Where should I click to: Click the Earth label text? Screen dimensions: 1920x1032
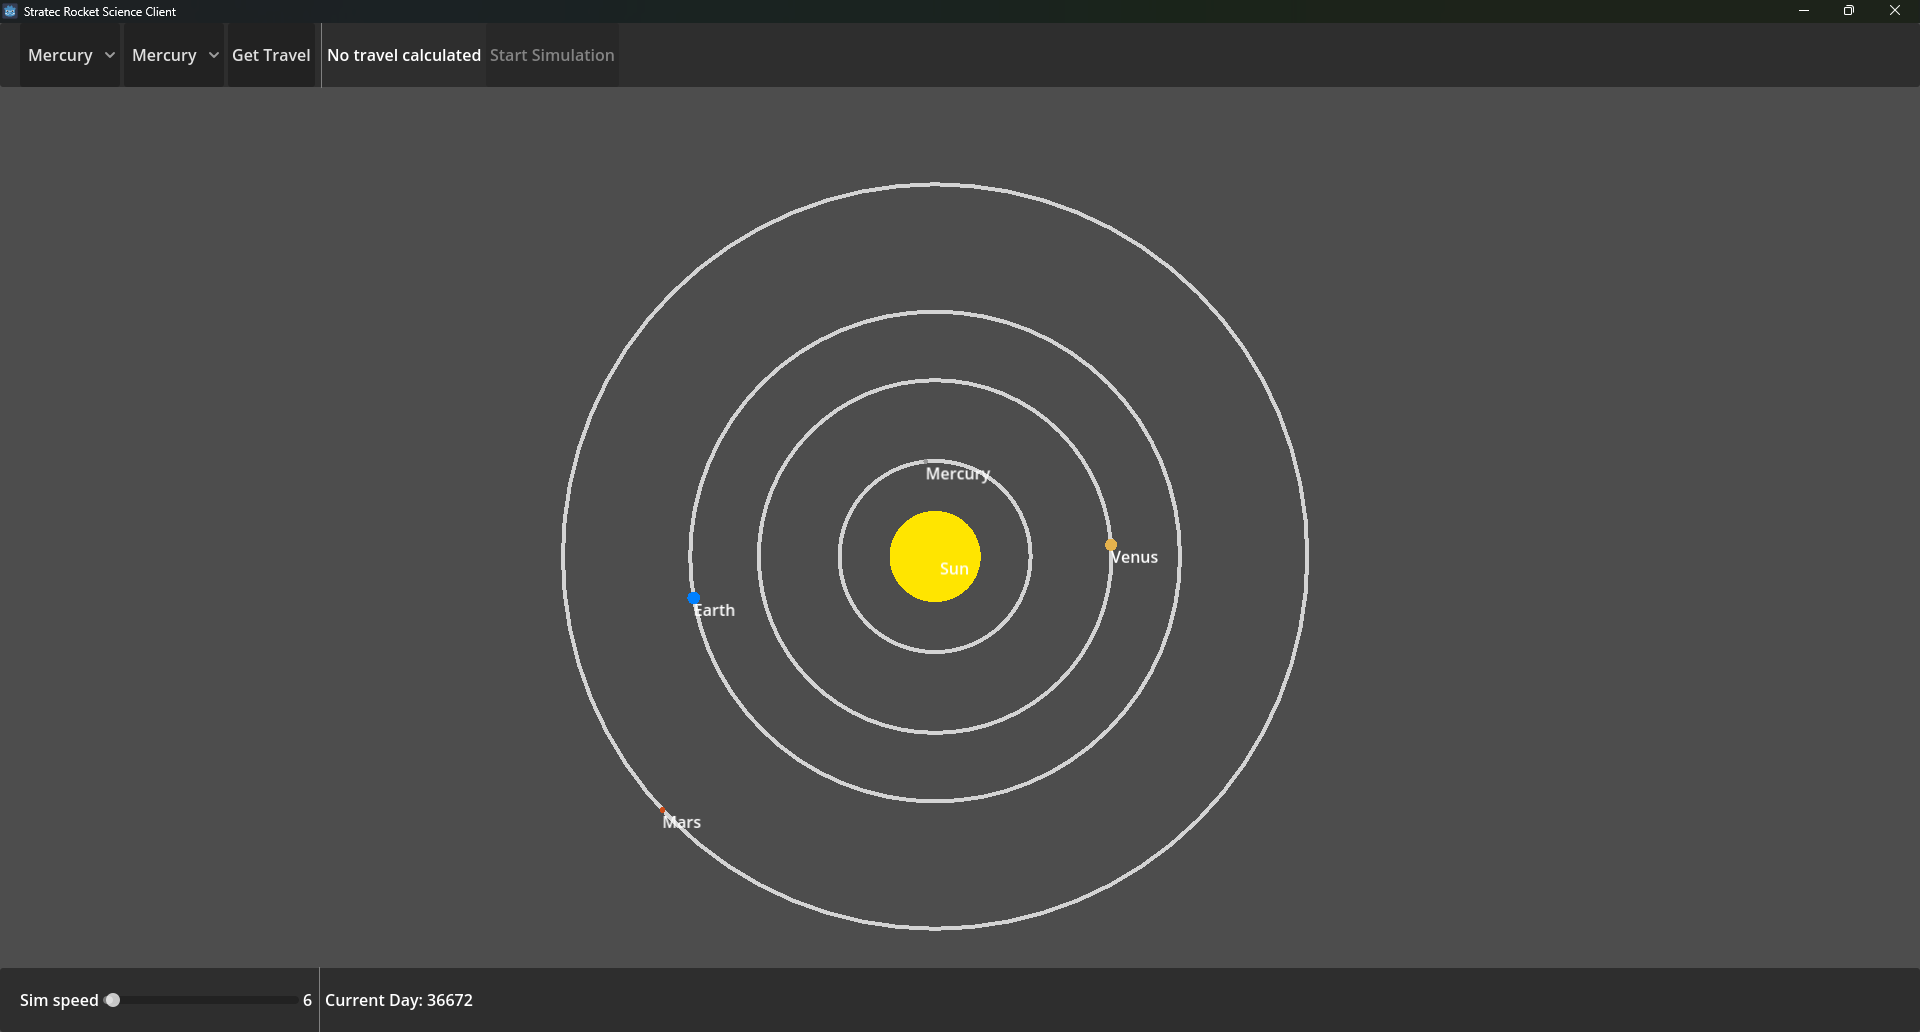click(714, 610)
